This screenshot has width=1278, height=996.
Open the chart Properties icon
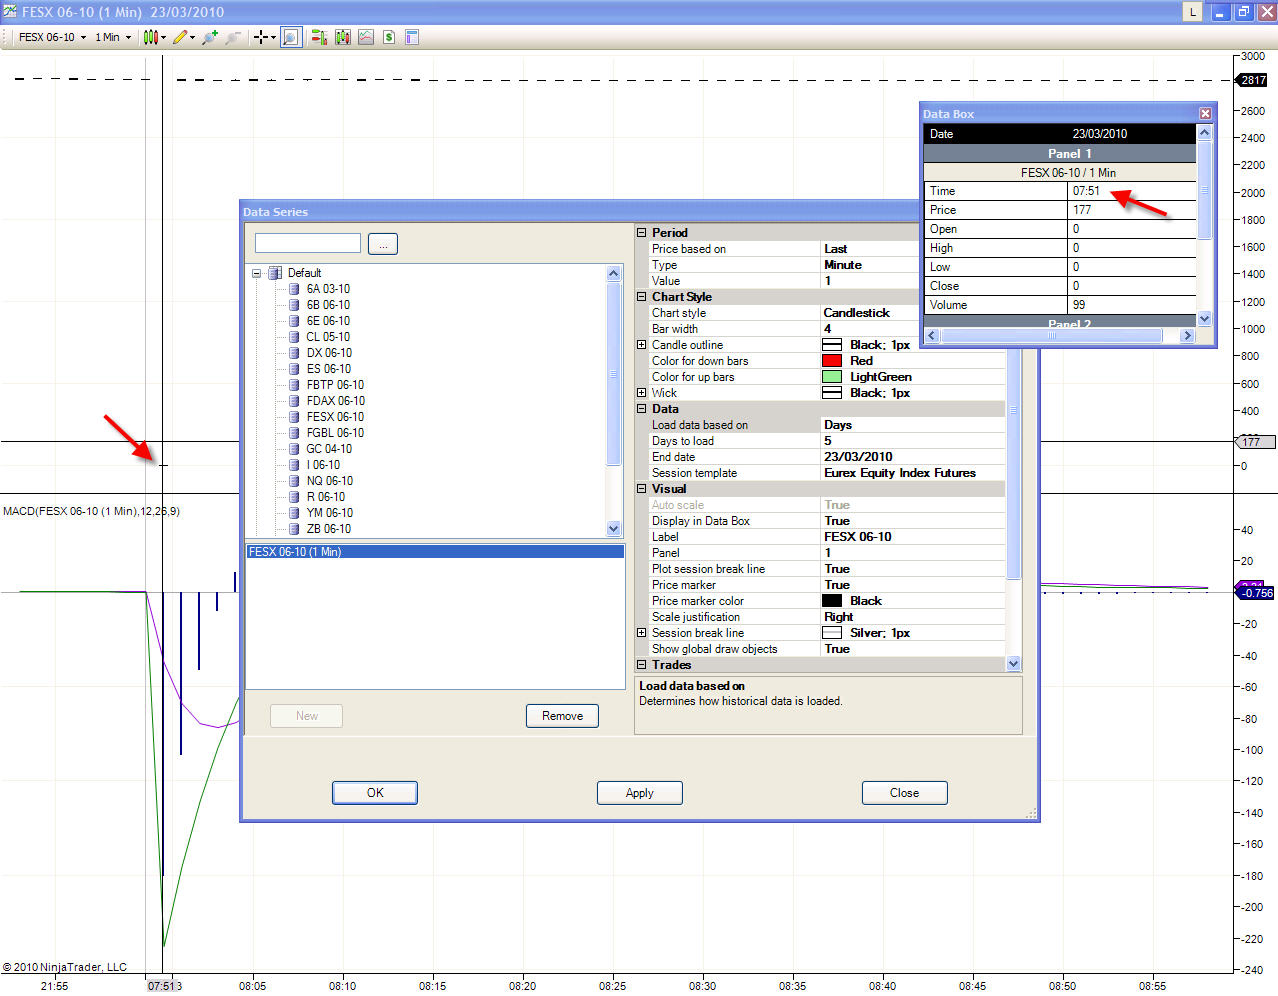point(412,37)
